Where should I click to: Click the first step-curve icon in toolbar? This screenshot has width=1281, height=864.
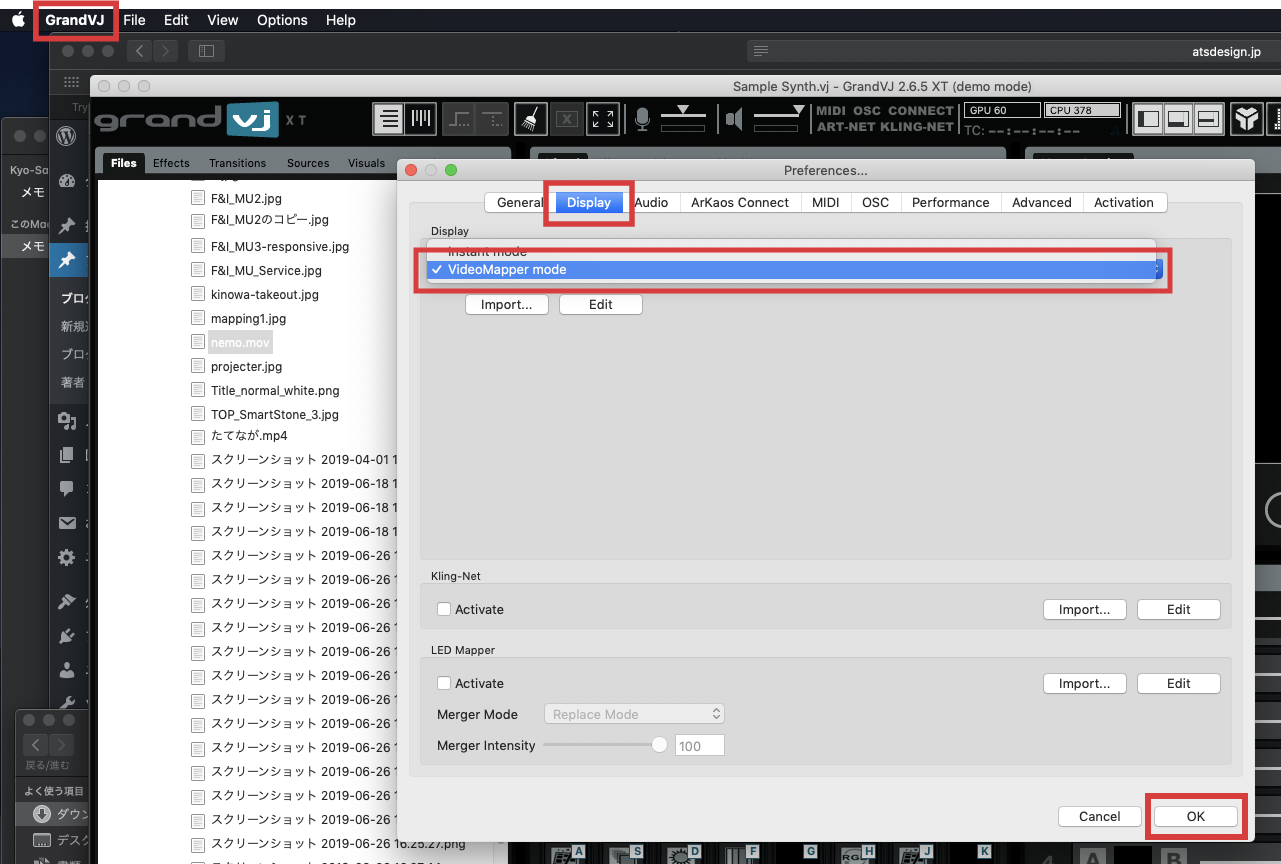[459, 119]
